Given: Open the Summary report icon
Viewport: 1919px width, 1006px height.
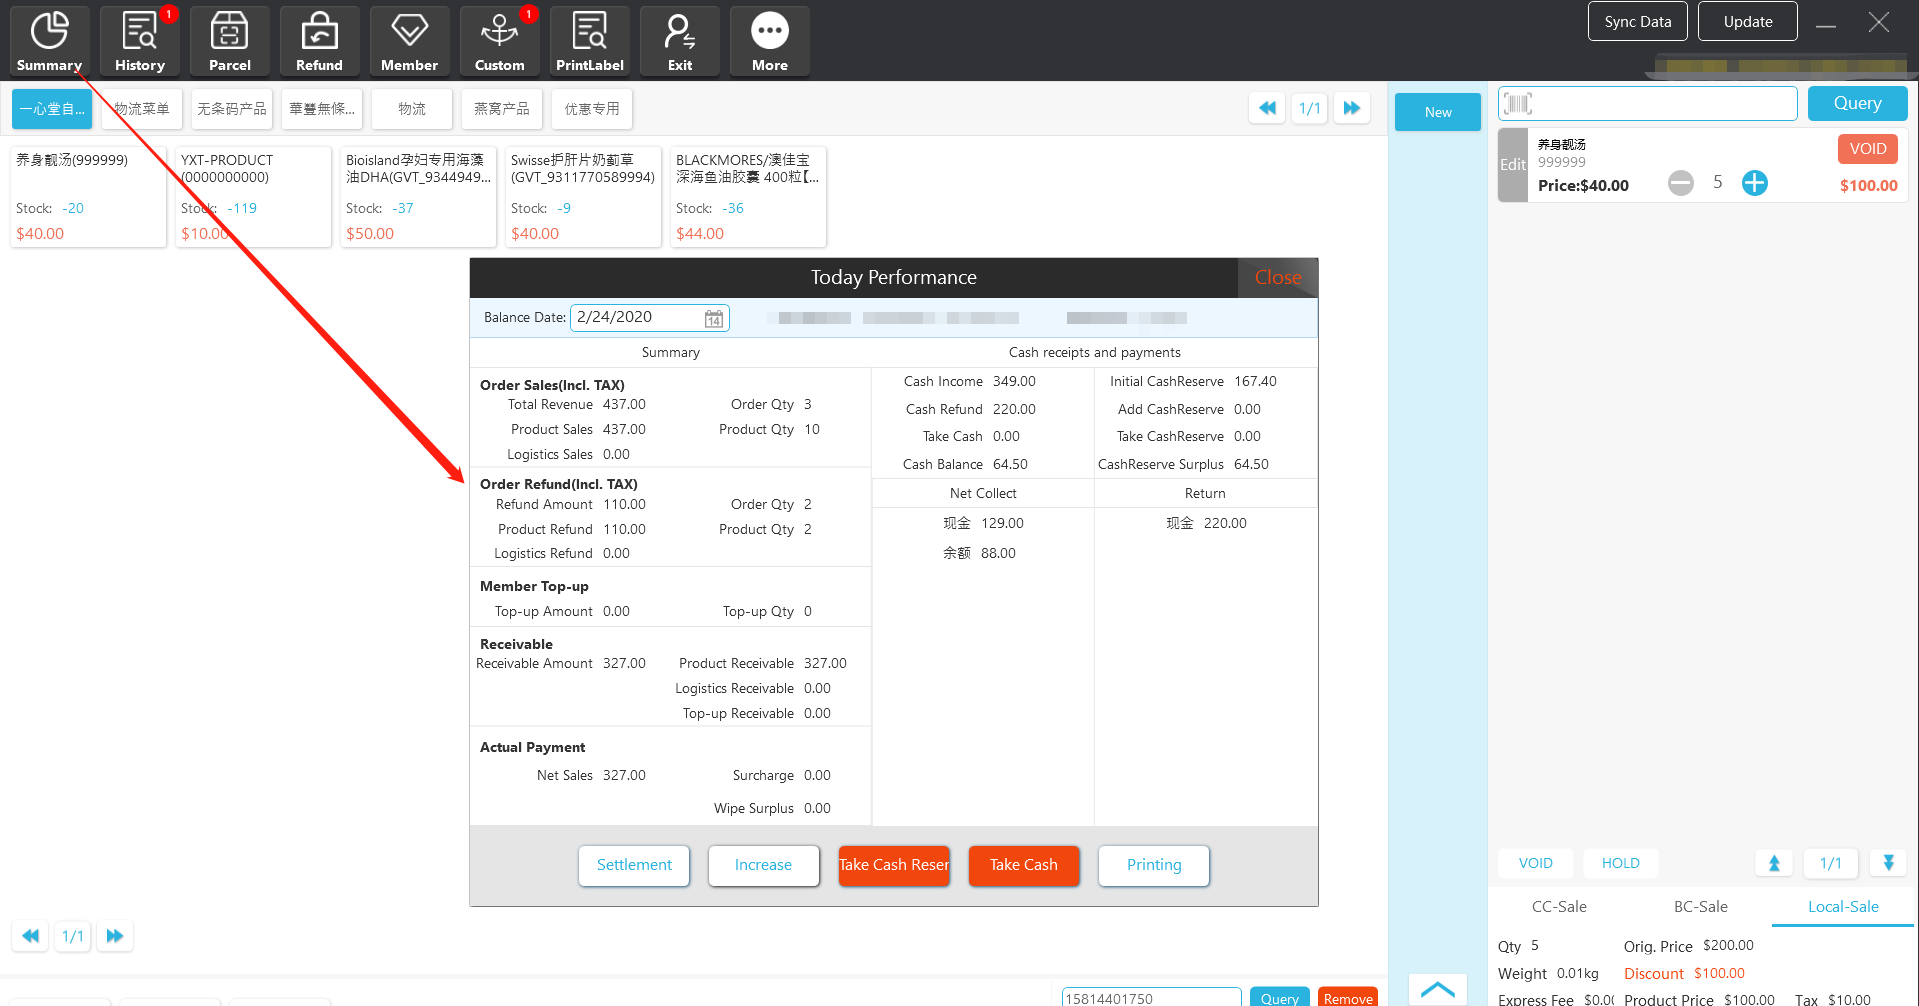Looking at the screenshot, I should (49, 41).
